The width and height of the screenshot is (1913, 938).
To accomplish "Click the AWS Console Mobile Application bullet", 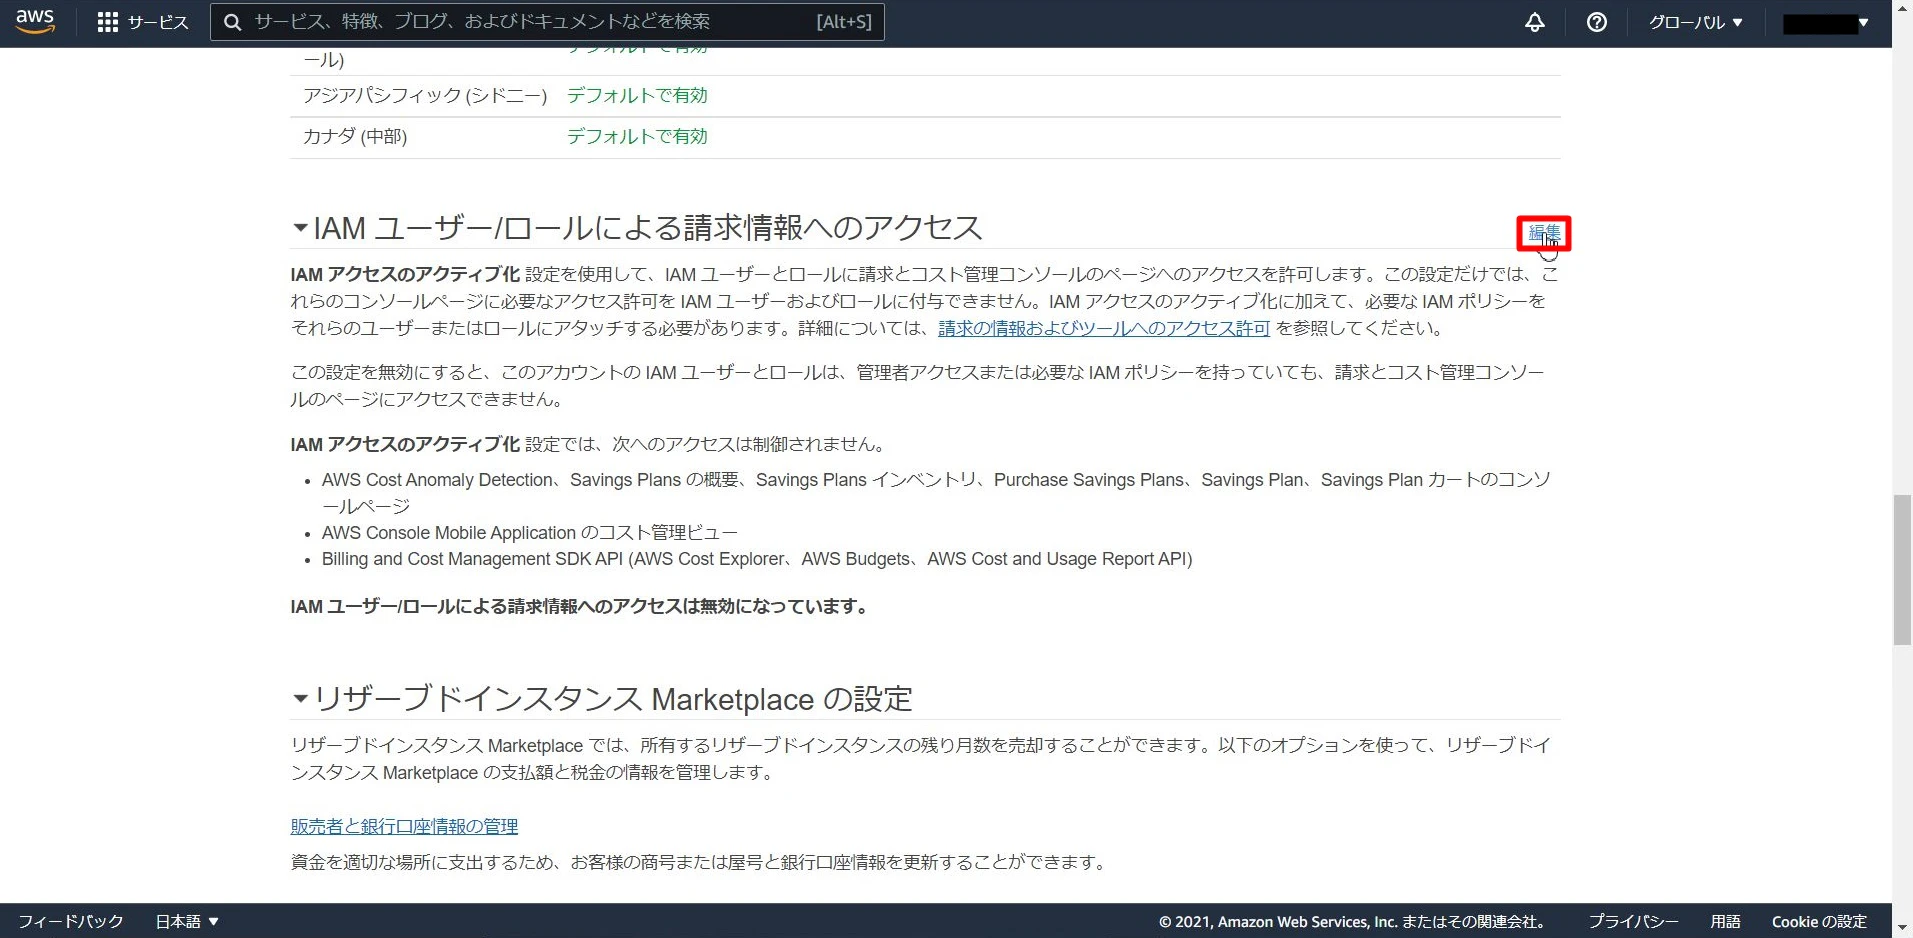I will 530,533.
